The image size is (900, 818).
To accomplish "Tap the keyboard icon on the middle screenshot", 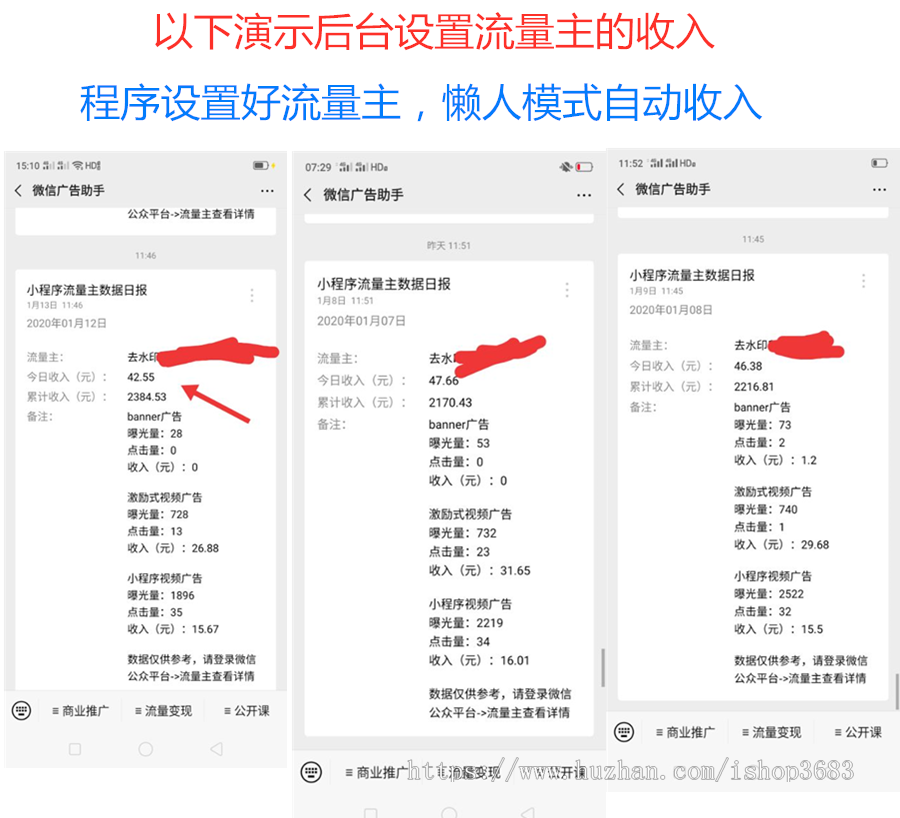I will [313, 772].
